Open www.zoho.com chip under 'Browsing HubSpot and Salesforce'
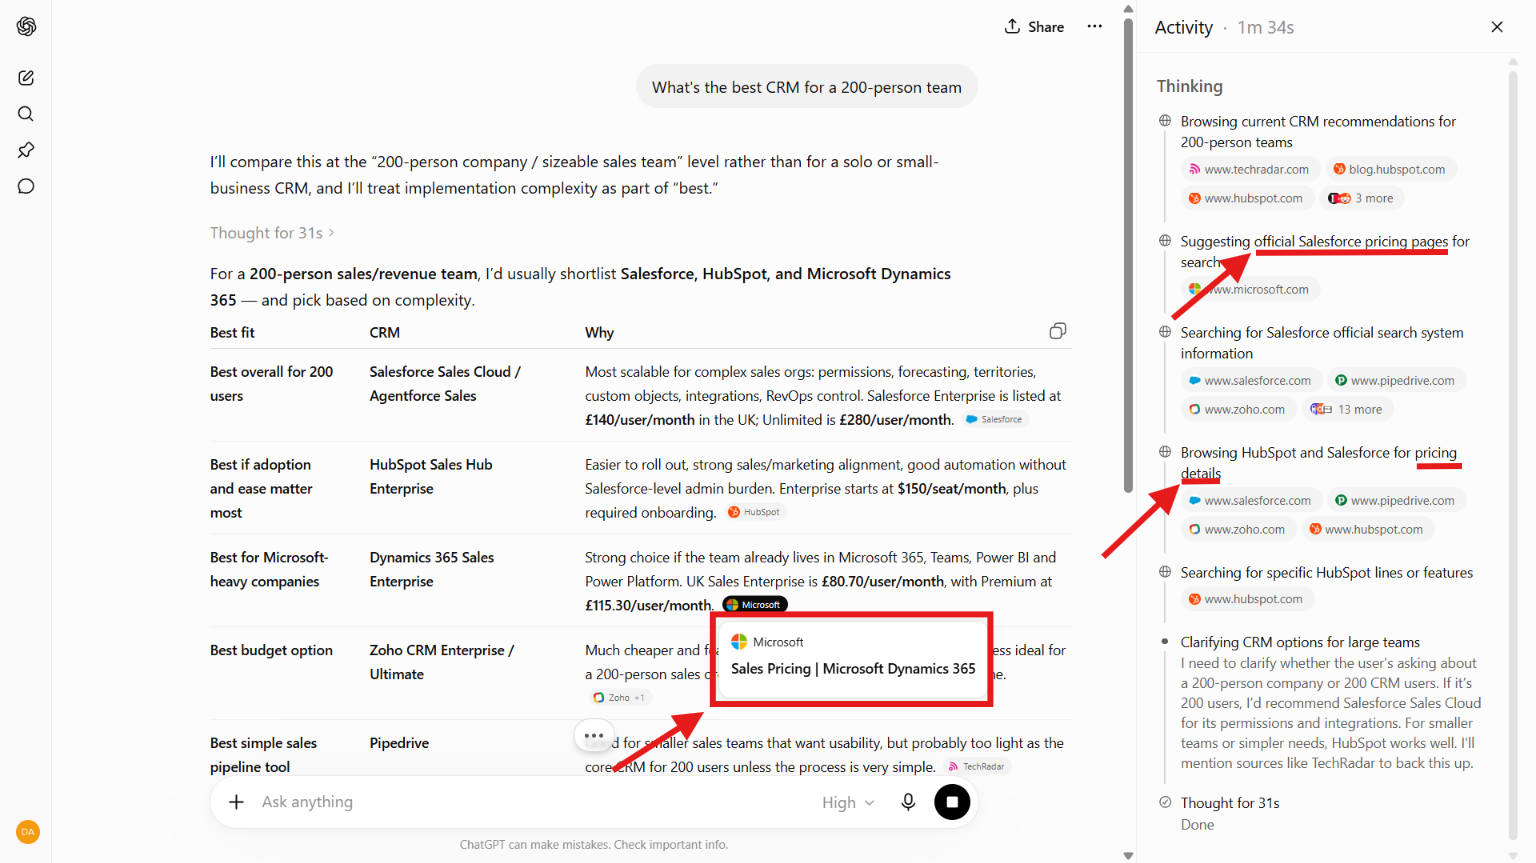This screenshot has height=863, width=1536. pyautogui.click(x=1237, y=530)
